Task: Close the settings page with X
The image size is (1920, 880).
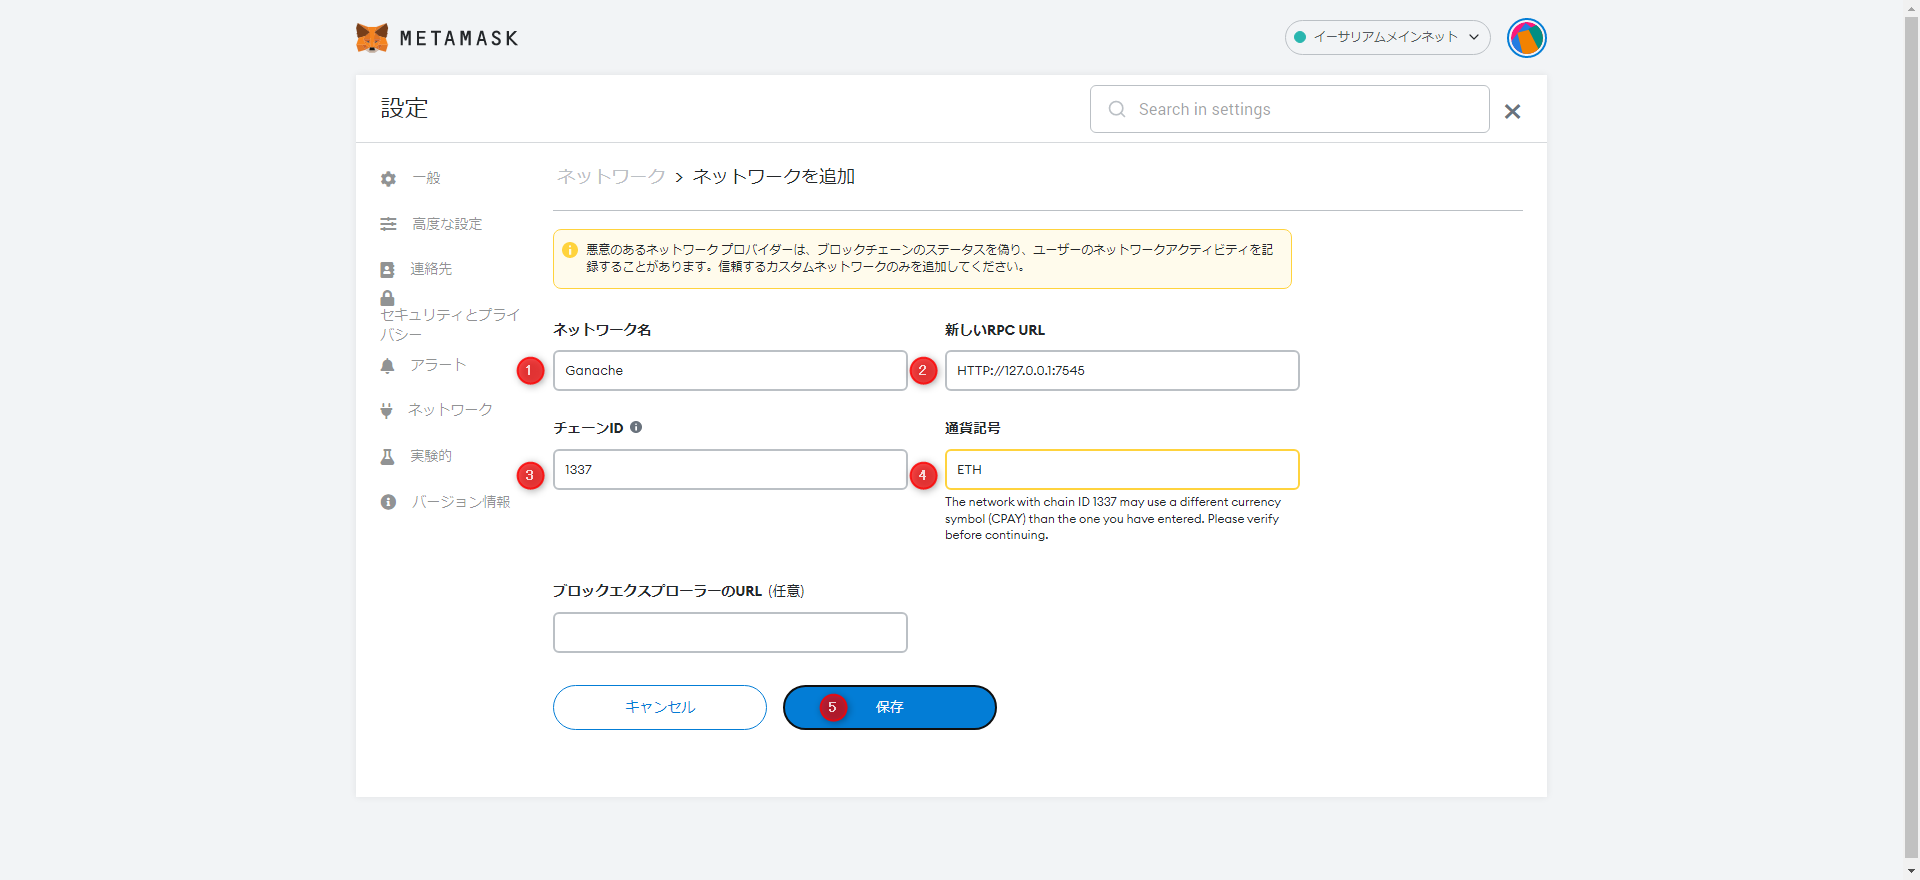Action: [1512, 111]
